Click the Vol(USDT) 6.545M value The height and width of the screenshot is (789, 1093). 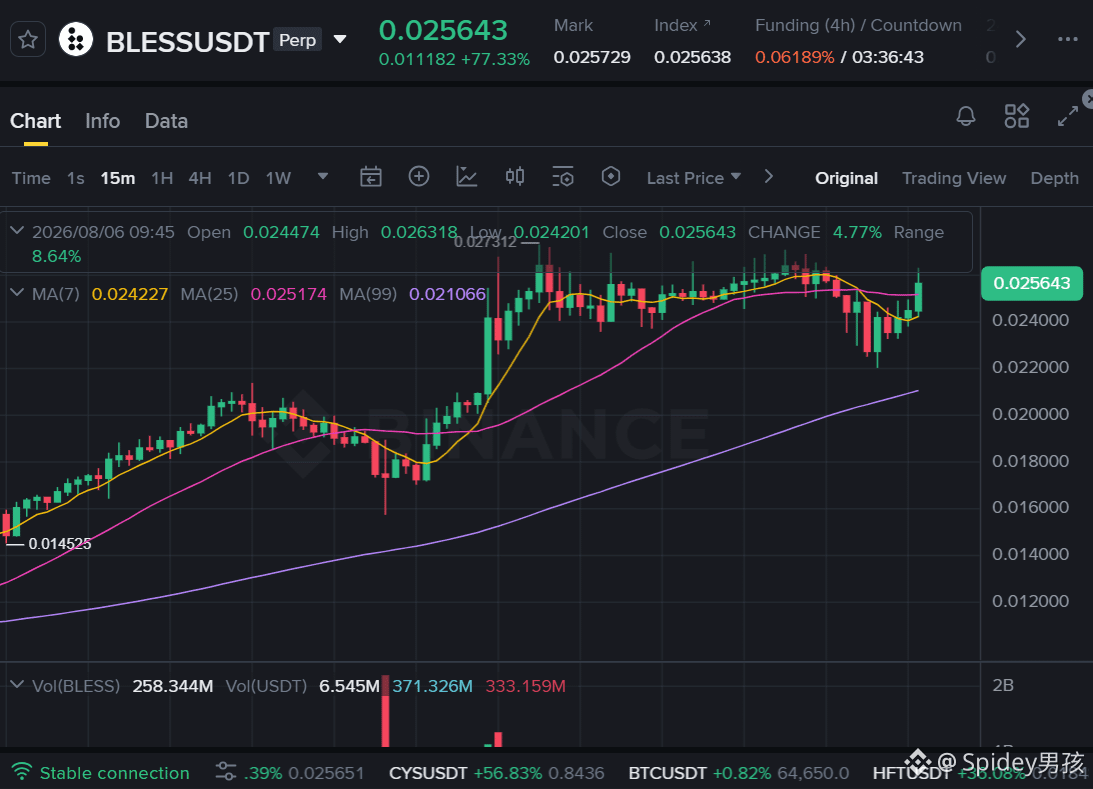[349, 686]
